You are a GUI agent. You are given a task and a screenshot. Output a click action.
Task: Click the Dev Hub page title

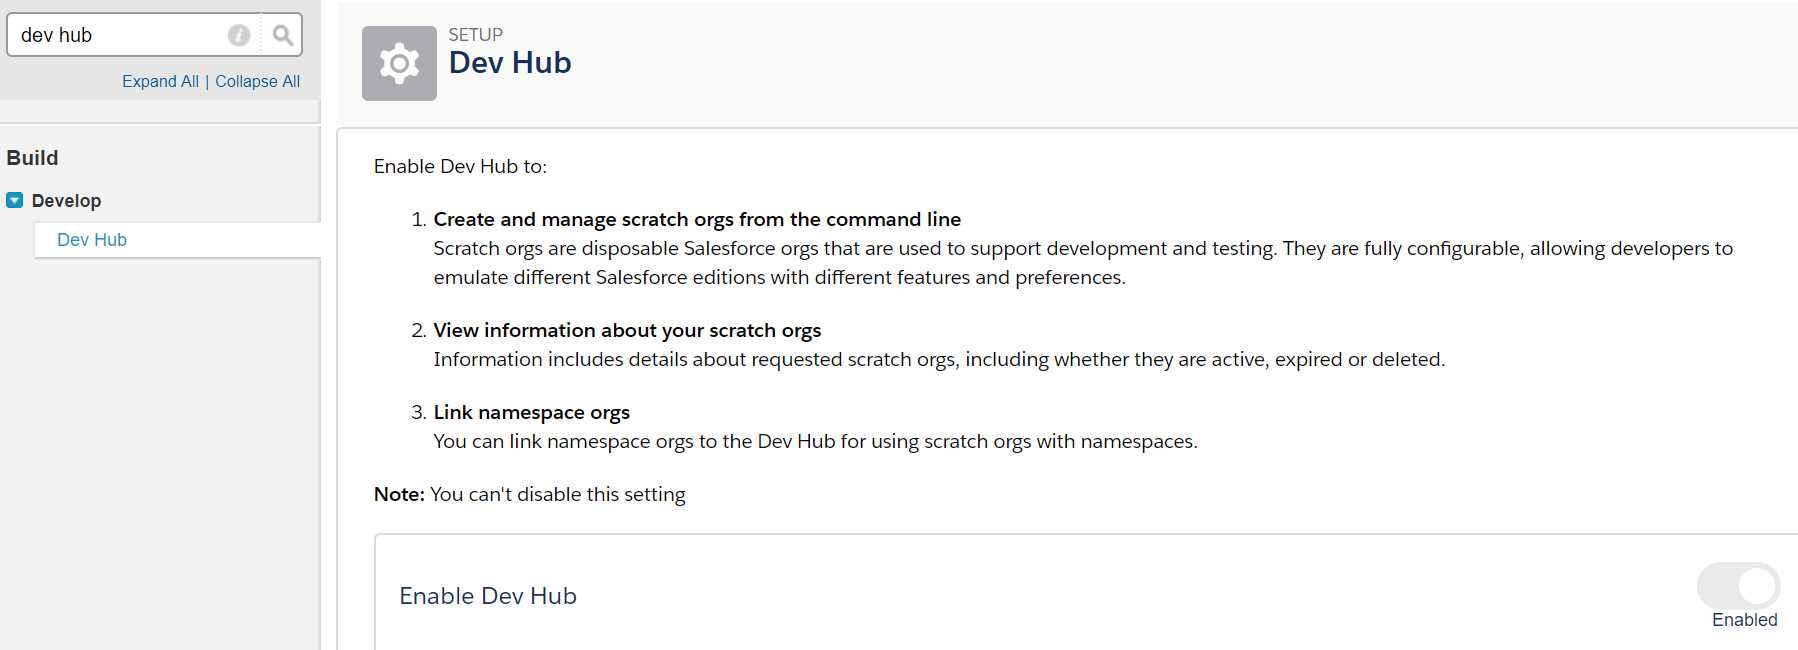[x=510, y=63]
